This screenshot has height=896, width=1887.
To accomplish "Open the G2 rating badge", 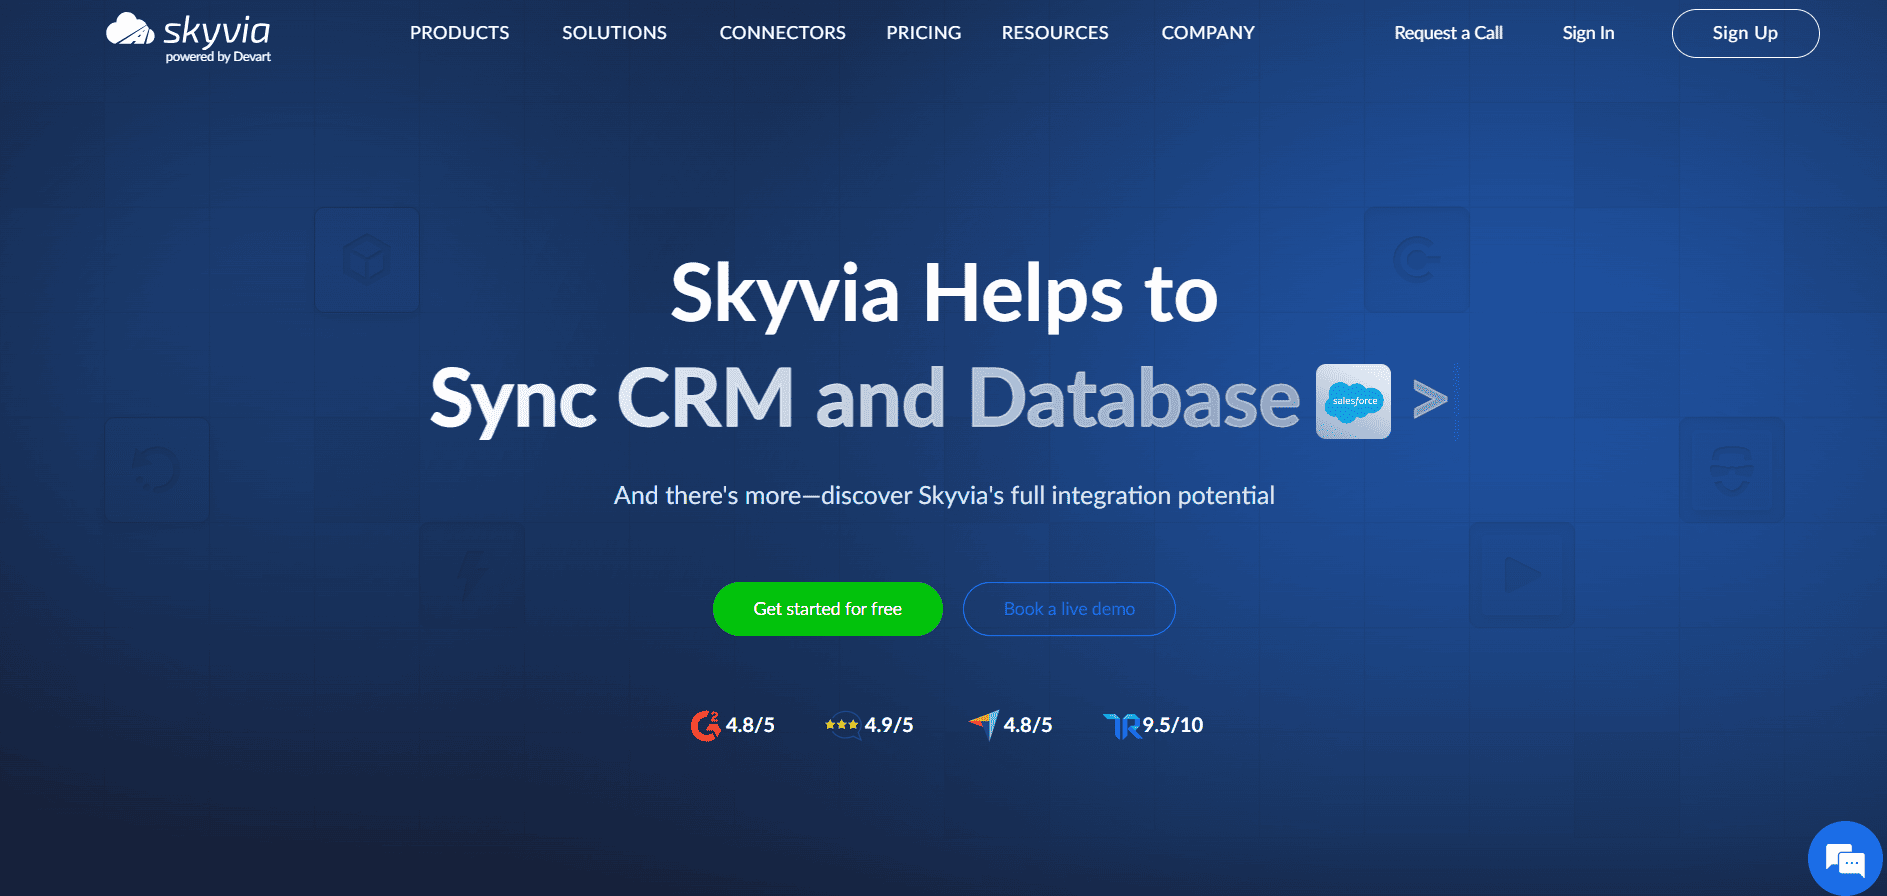I will [x=705, y=725].
